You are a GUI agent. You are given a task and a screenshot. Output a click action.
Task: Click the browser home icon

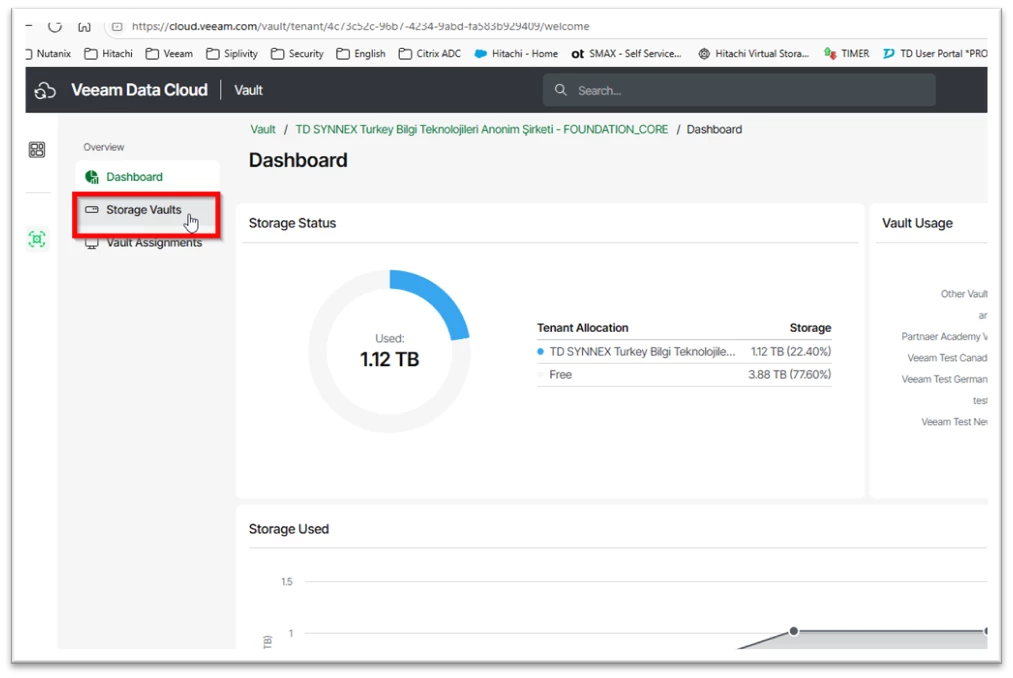tap(84, 26)
